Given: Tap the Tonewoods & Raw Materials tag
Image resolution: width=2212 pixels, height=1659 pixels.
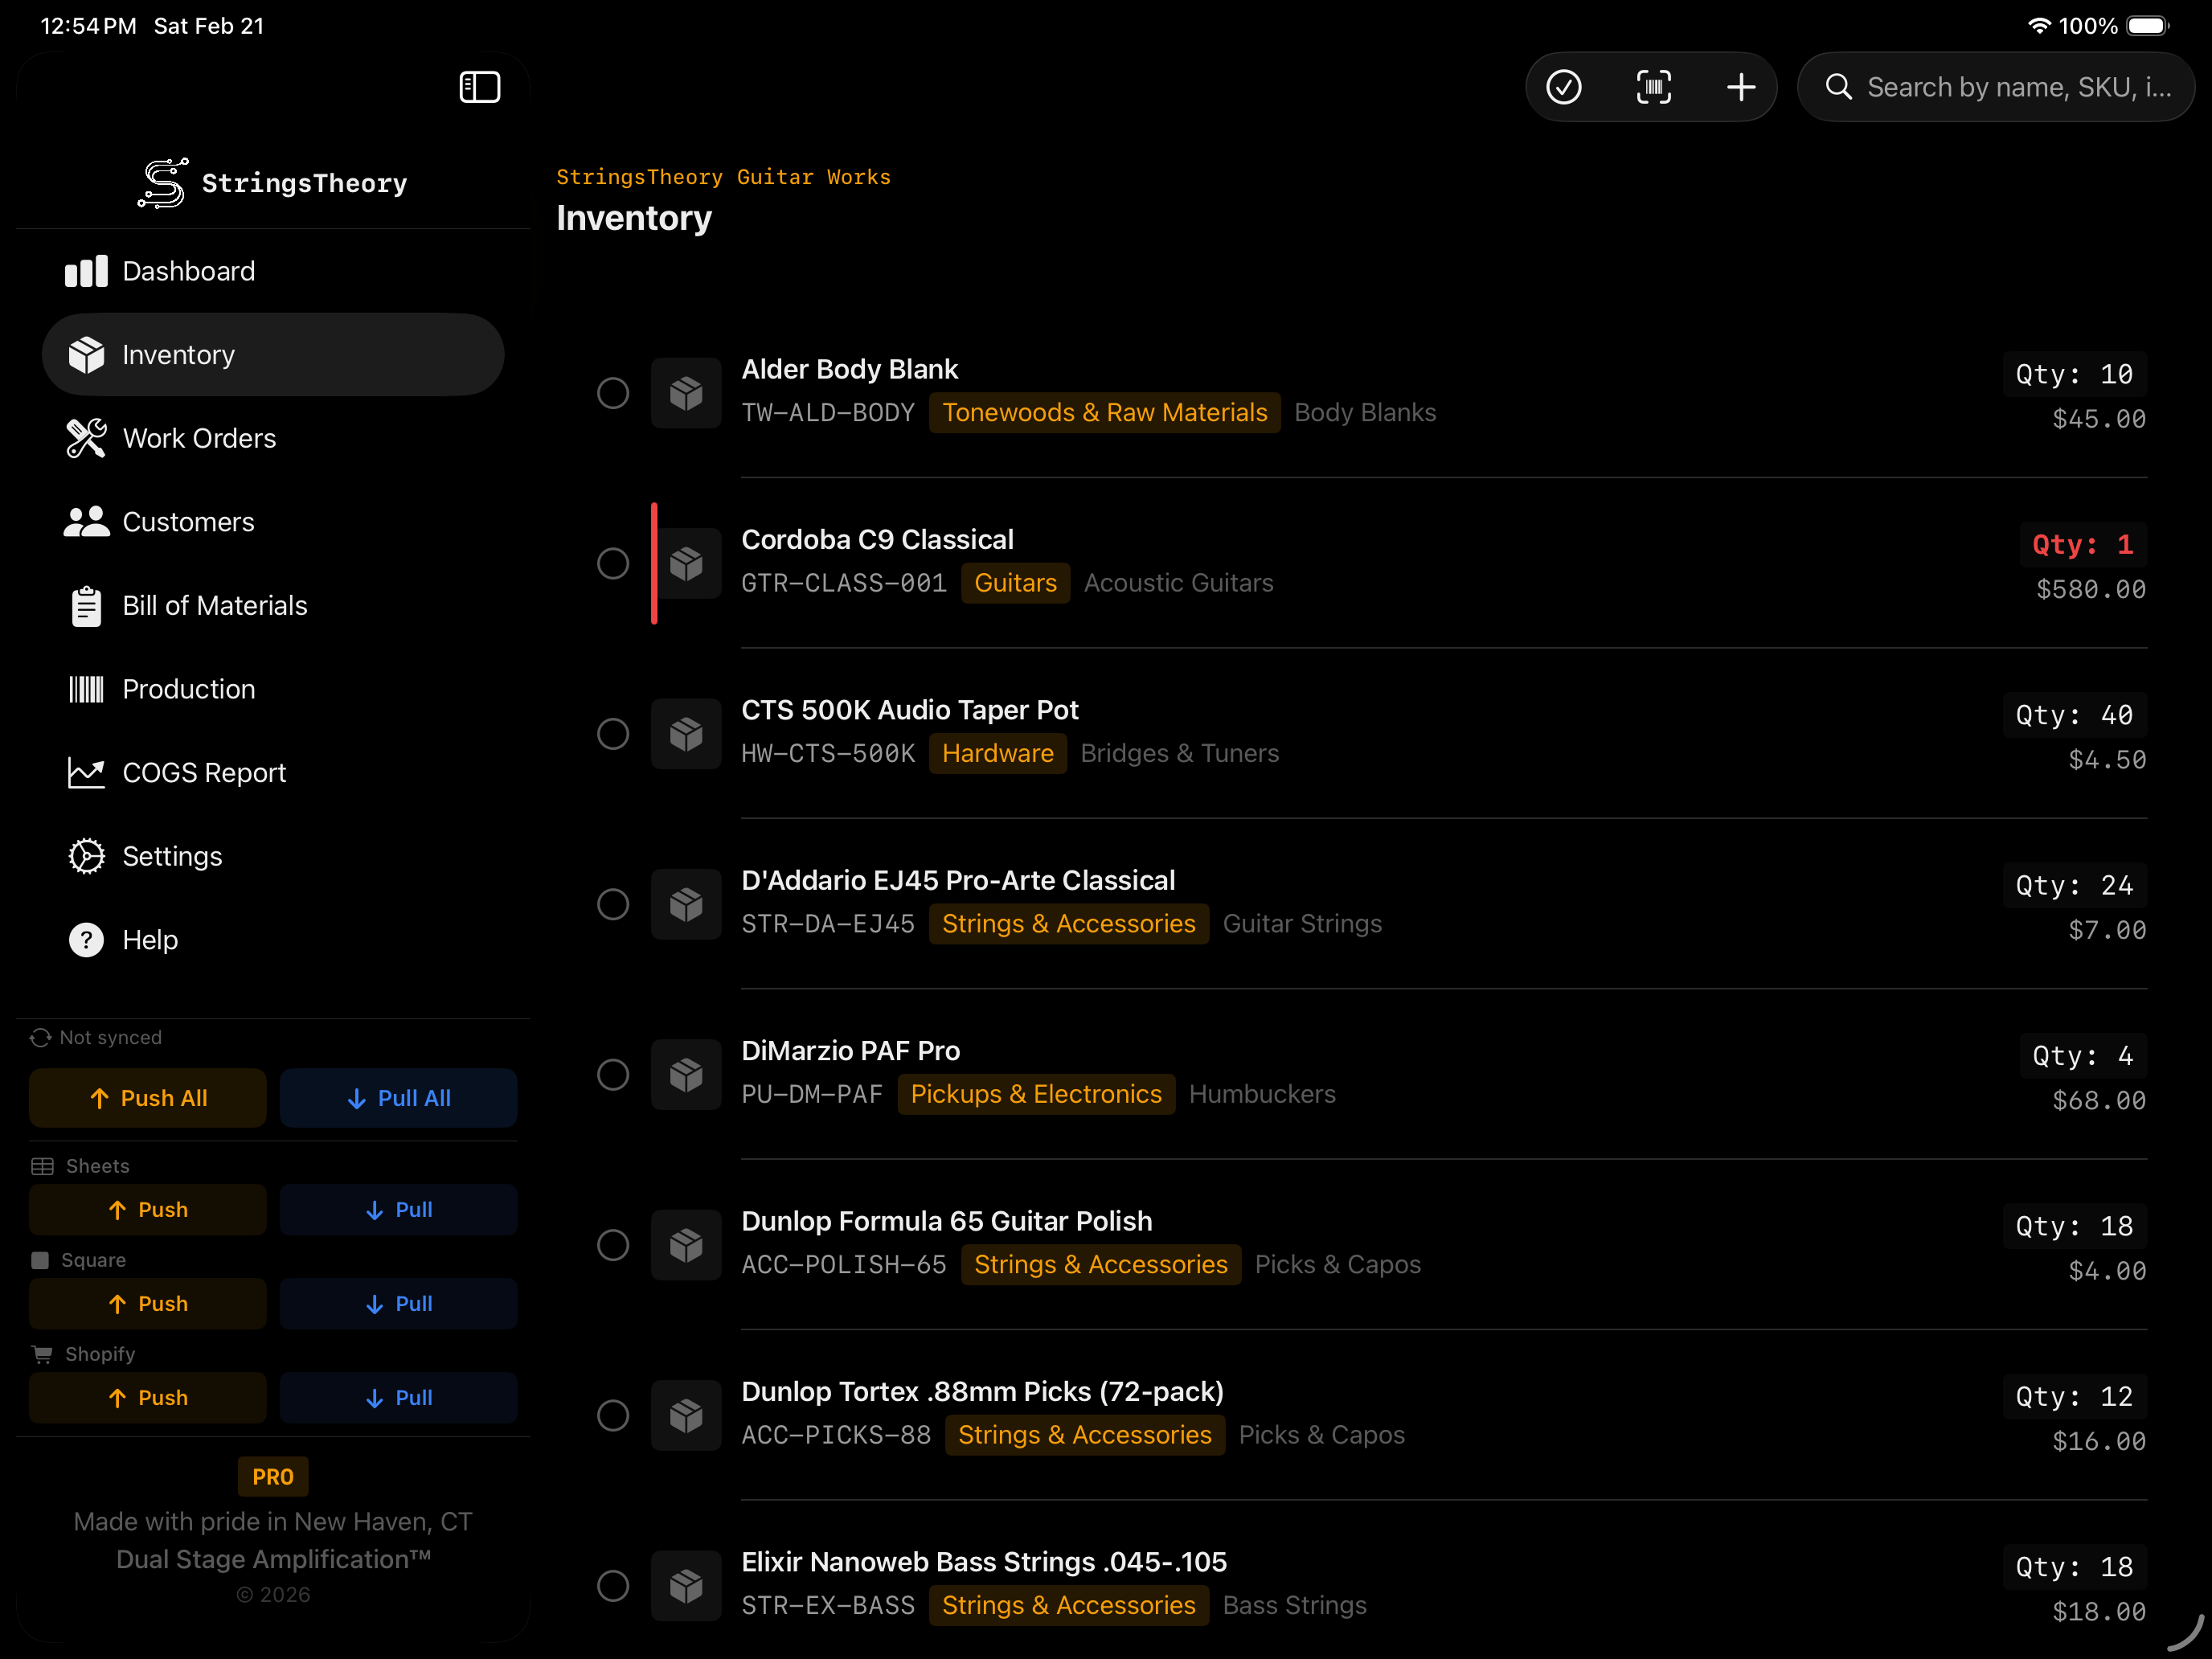Looking at the screenshot, I should [x=1104, y=413].
